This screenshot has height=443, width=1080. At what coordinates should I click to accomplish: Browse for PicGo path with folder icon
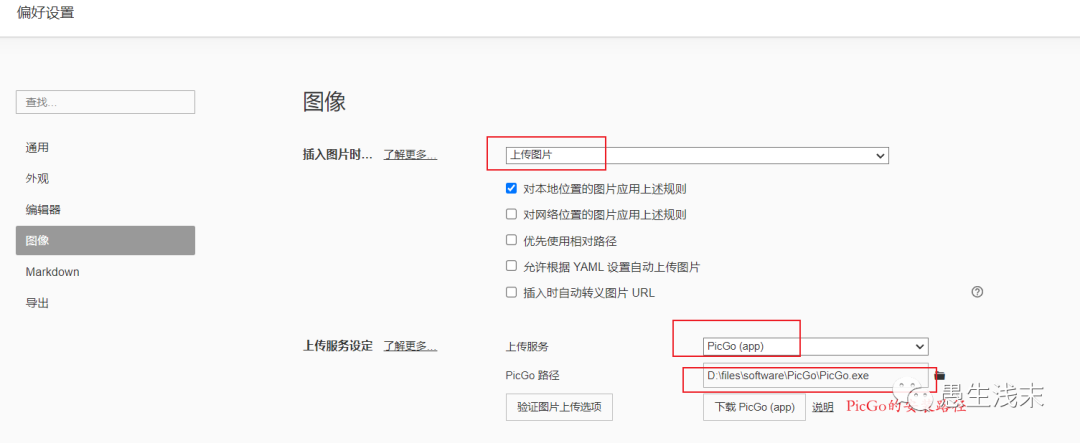pyautogui.click(x=940, y=375)
